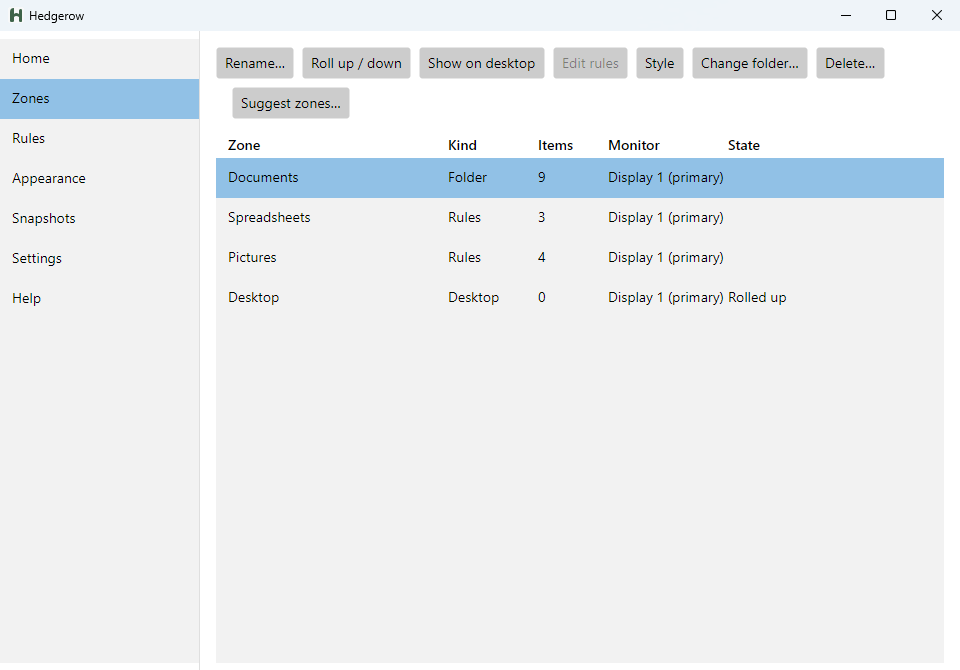Viewport: 960px width, 670px height.
Task: Go to the Rules page
Action: tap(99, 138)
